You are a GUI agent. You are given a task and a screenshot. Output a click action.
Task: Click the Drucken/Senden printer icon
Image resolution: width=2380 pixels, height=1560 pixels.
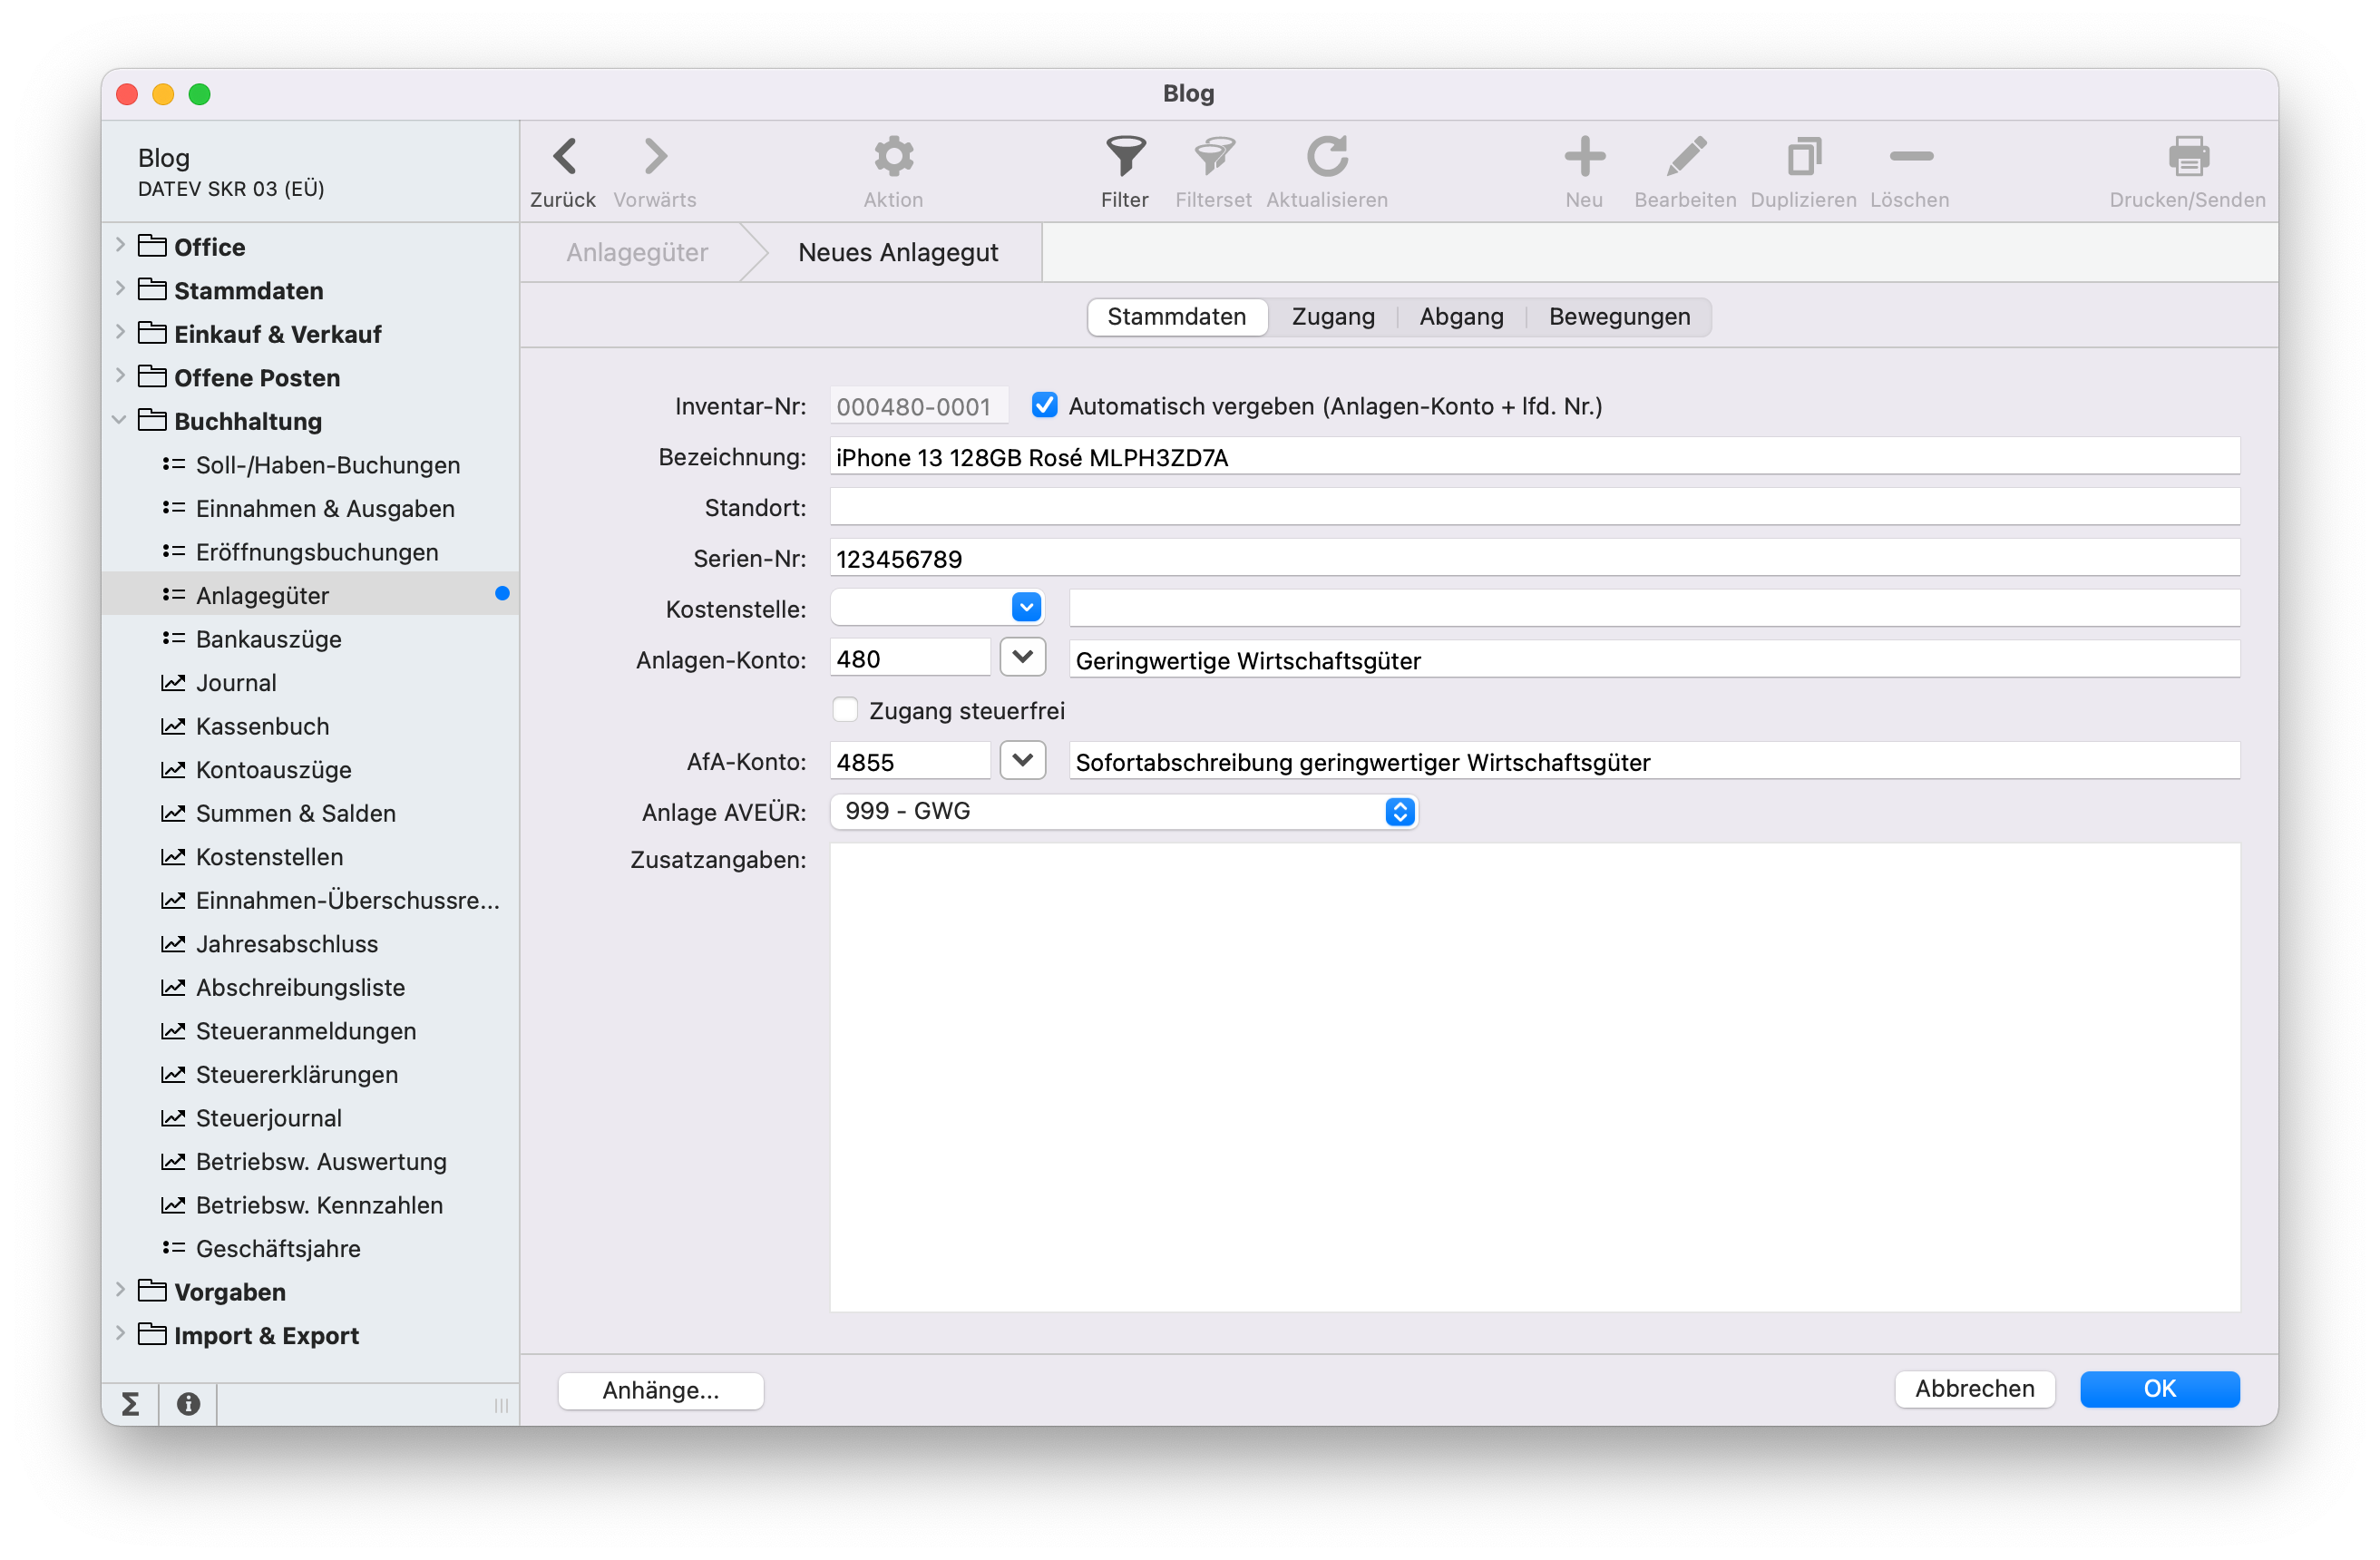coord(2188,157)
